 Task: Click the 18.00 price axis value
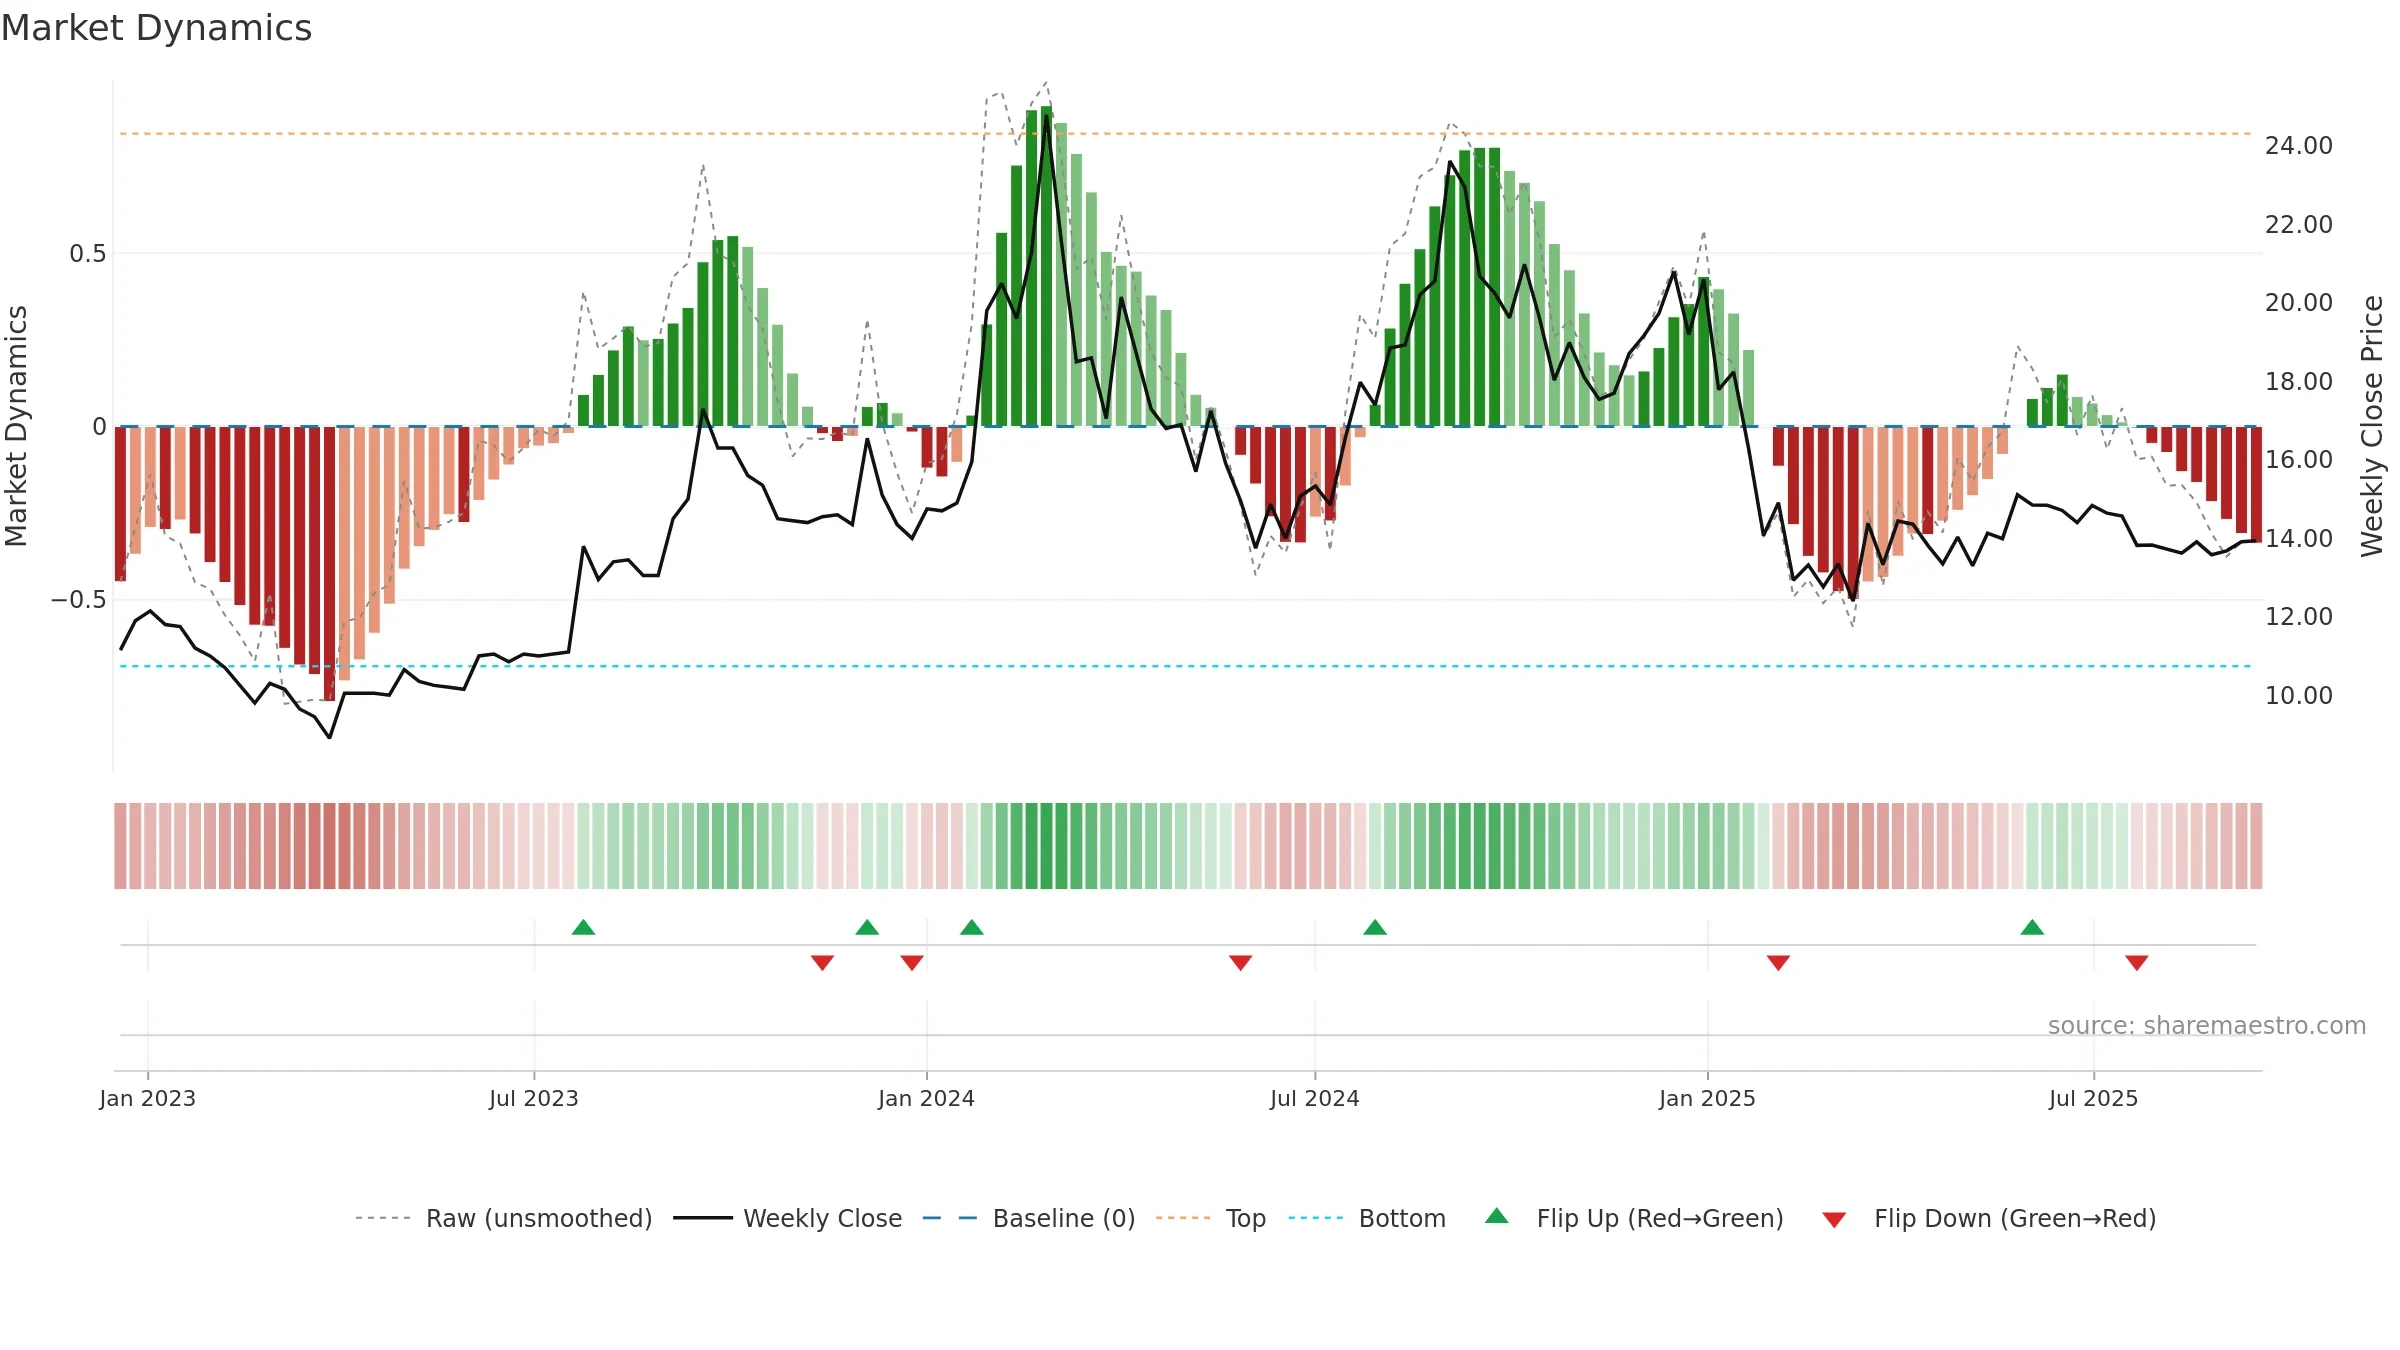[2299, 382]
